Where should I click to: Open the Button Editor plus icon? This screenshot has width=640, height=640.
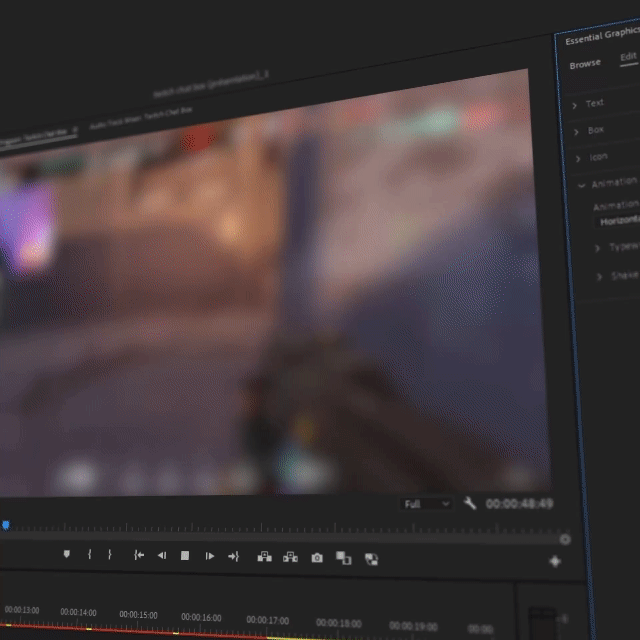coord(555,562)
